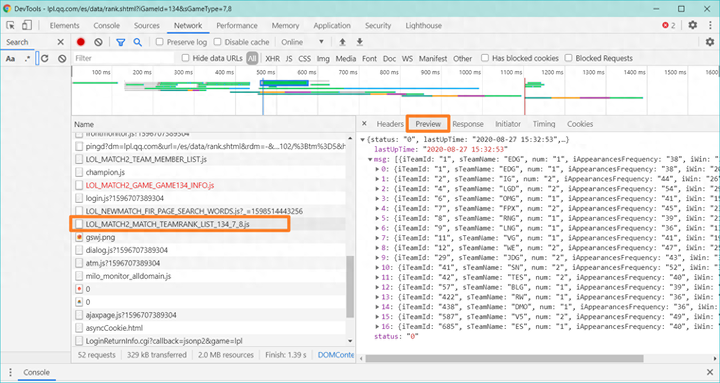Expand the msg array node in preview
Screen dimensions: 720x383
click(370, 159)
